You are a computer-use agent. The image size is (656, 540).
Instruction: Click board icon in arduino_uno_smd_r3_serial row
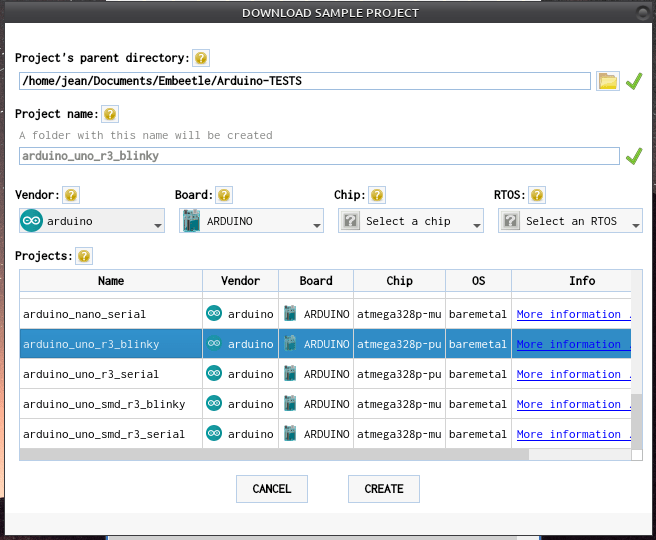[290, 433]
